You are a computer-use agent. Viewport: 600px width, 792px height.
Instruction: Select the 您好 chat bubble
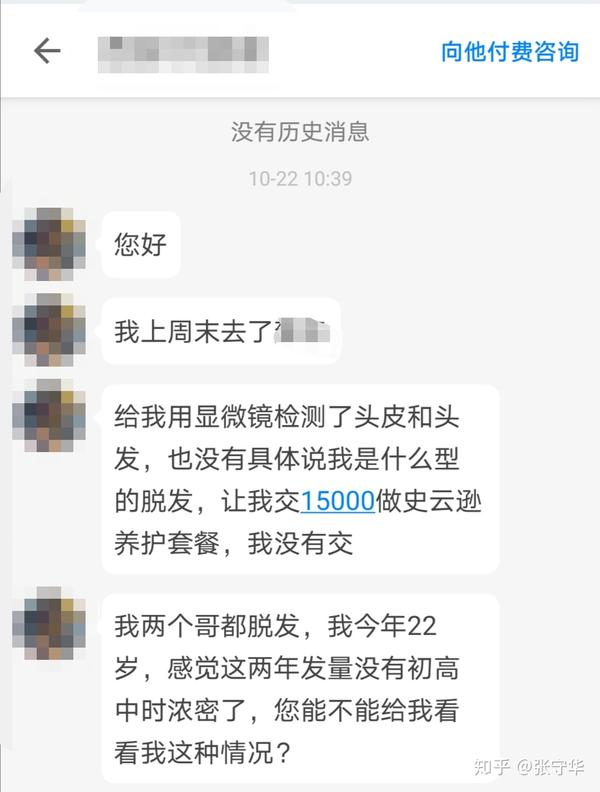141,244
